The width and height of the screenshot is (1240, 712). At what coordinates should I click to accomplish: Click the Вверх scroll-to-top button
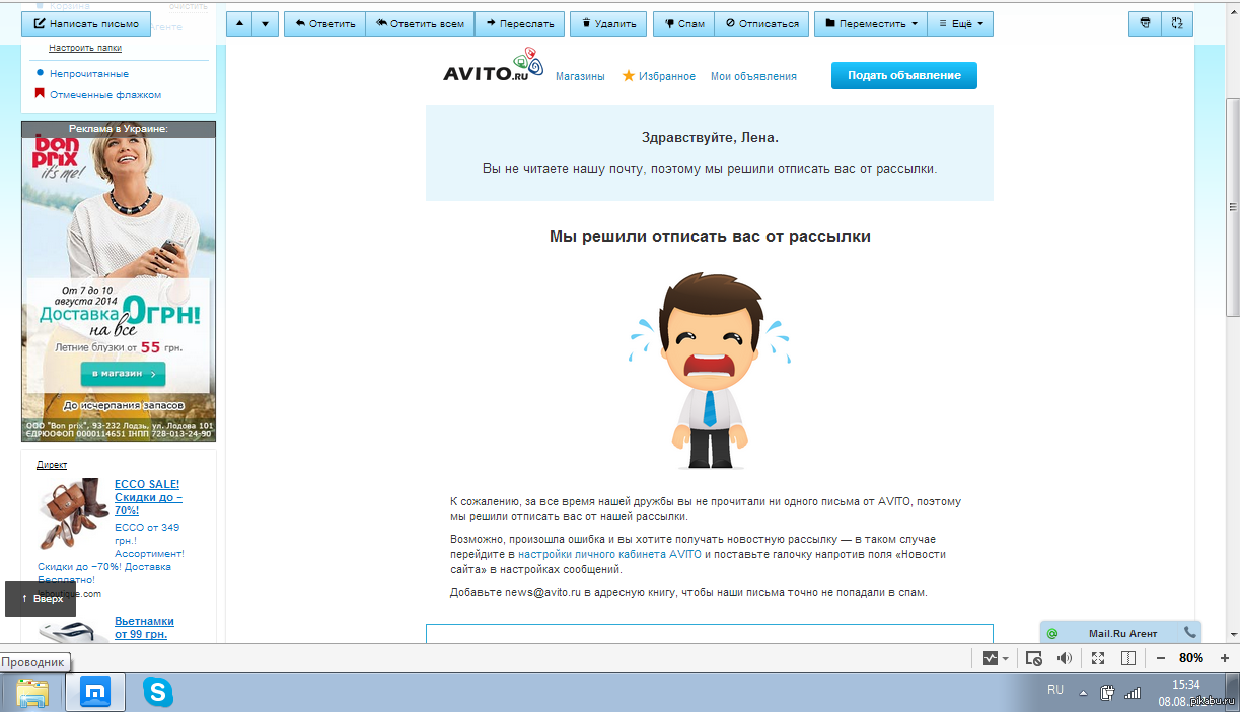point(41,598)
